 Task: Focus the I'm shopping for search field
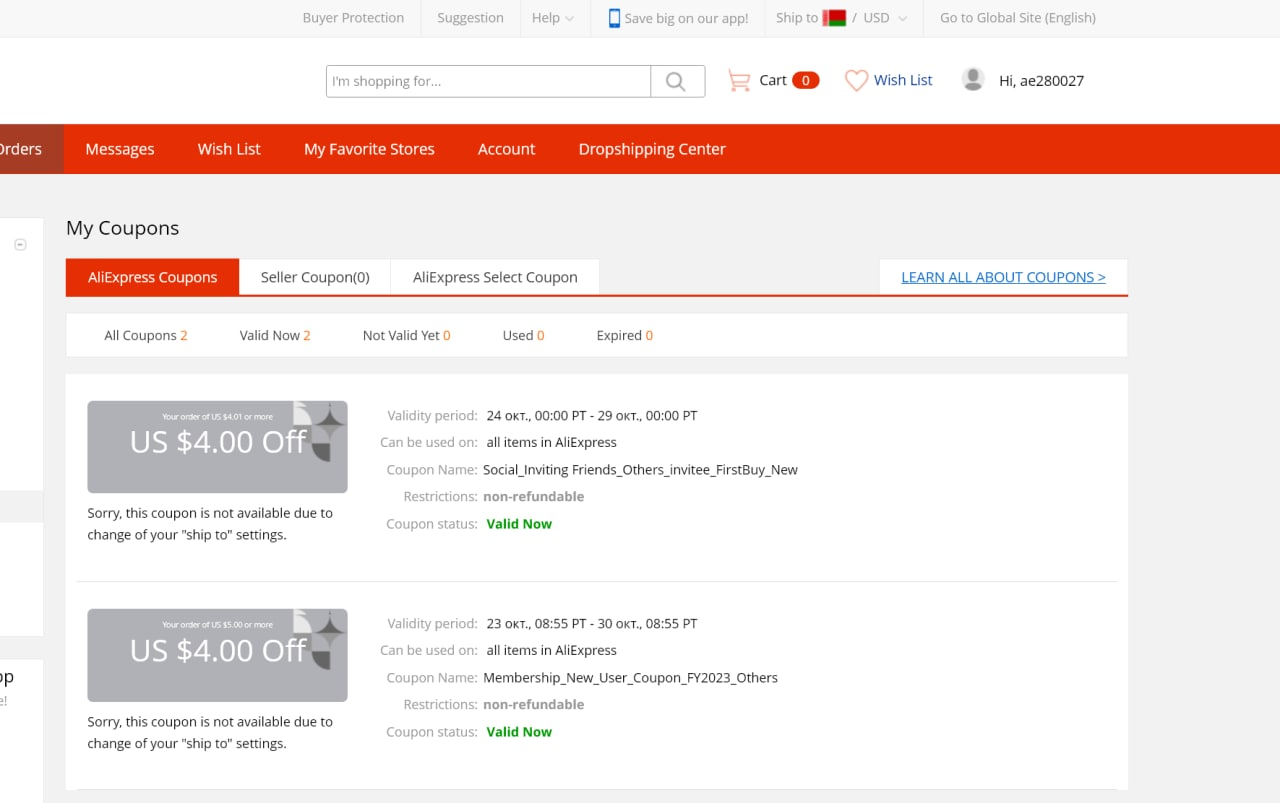point(488,81)
